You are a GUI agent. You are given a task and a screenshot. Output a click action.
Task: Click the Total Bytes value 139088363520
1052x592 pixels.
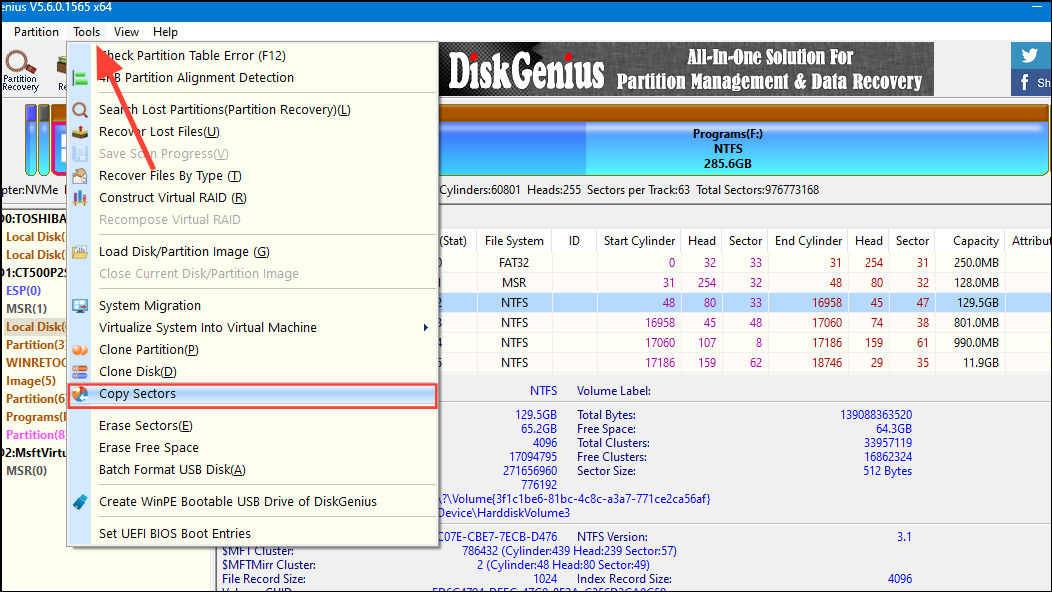click(876, 415)
